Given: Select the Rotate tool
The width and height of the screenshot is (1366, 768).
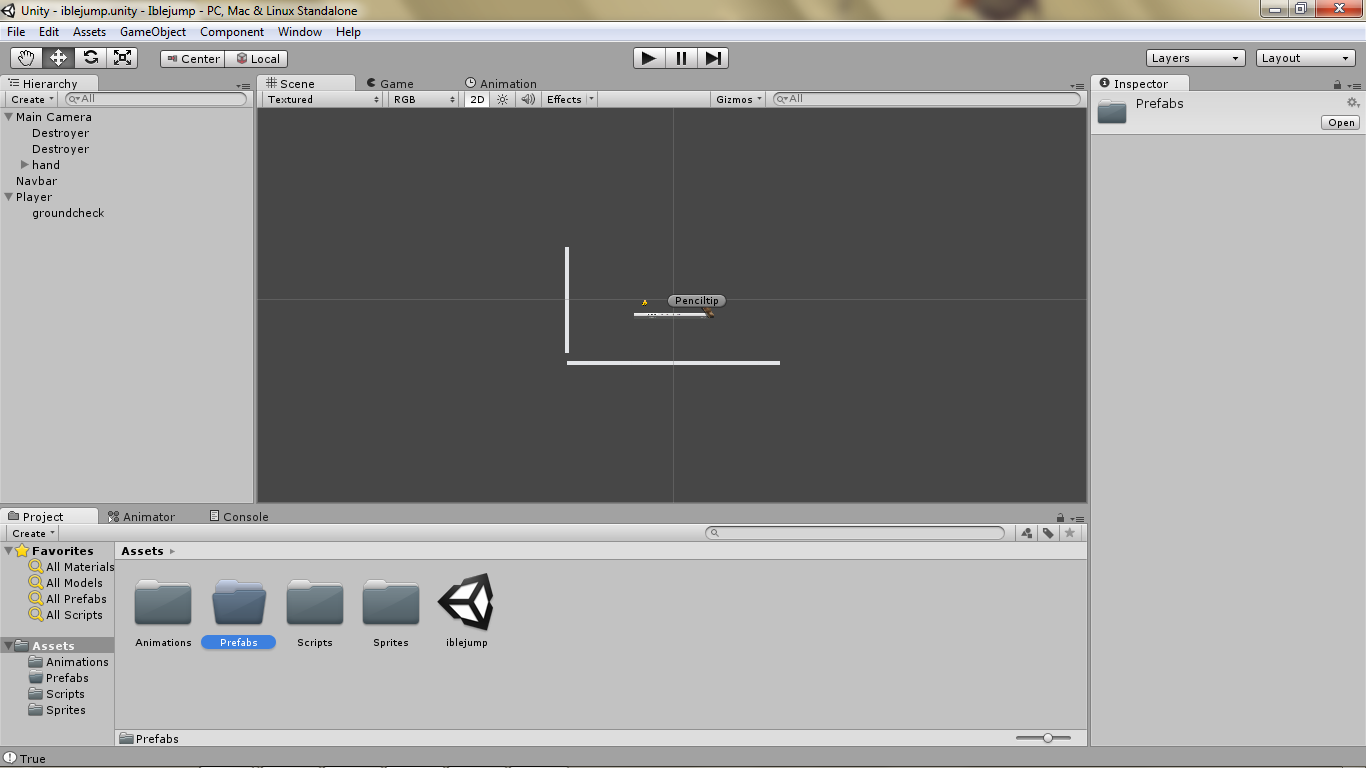Looking at the screenshot, I should pyautogui.click(x=90, y=57).
